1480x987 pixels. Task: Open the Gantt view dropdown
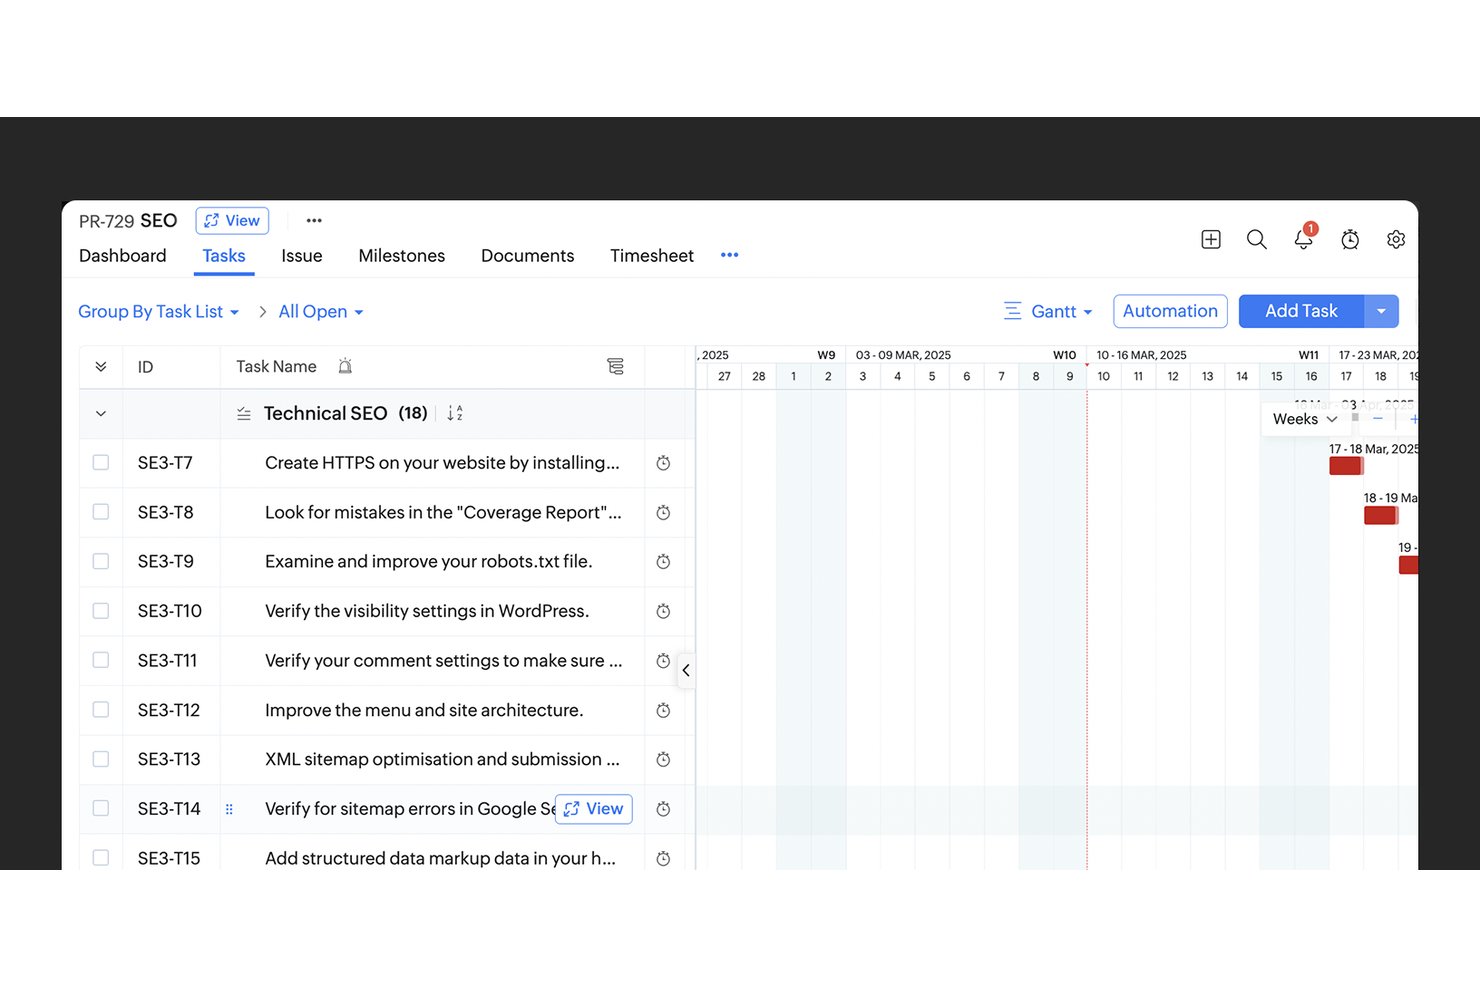[1048, 311]
